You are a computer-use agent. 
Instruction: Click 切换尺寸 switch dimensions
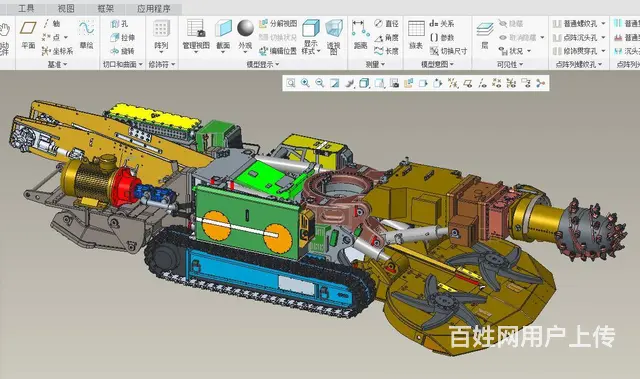(449, 51)
